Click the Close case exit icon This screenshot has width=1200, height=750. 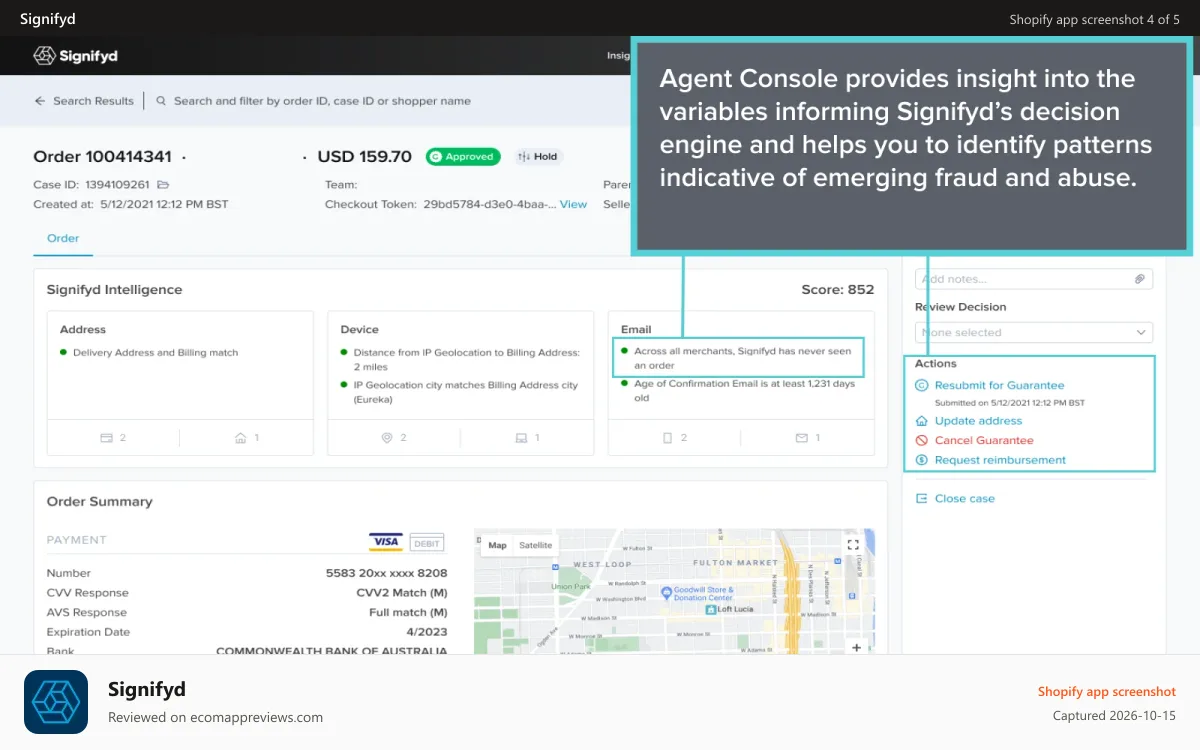click(922, 498)
